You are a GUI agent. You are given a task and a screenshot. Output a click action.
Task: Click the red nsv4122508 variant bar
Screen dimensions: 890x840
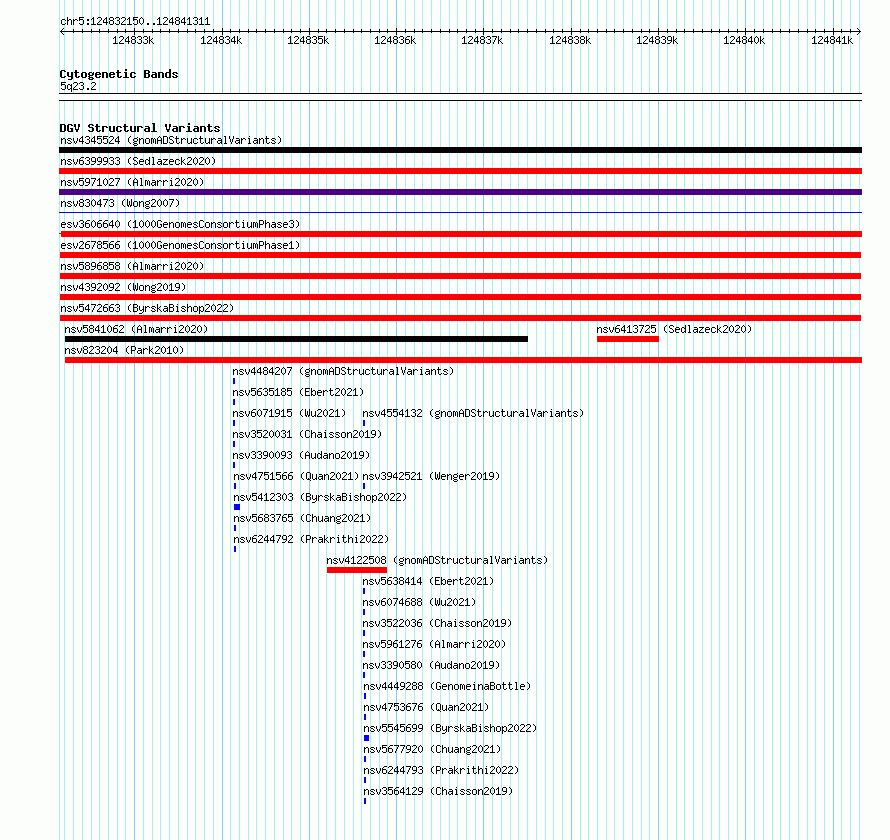(357, 570)
